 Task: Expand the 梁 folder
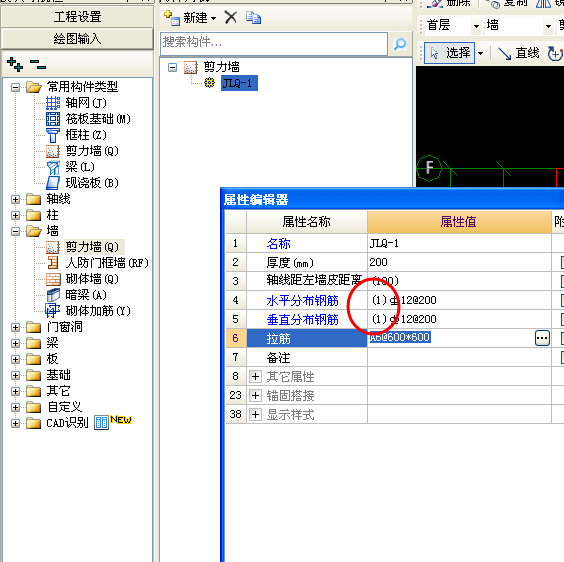pyautogui.click(x=15, y=343)
